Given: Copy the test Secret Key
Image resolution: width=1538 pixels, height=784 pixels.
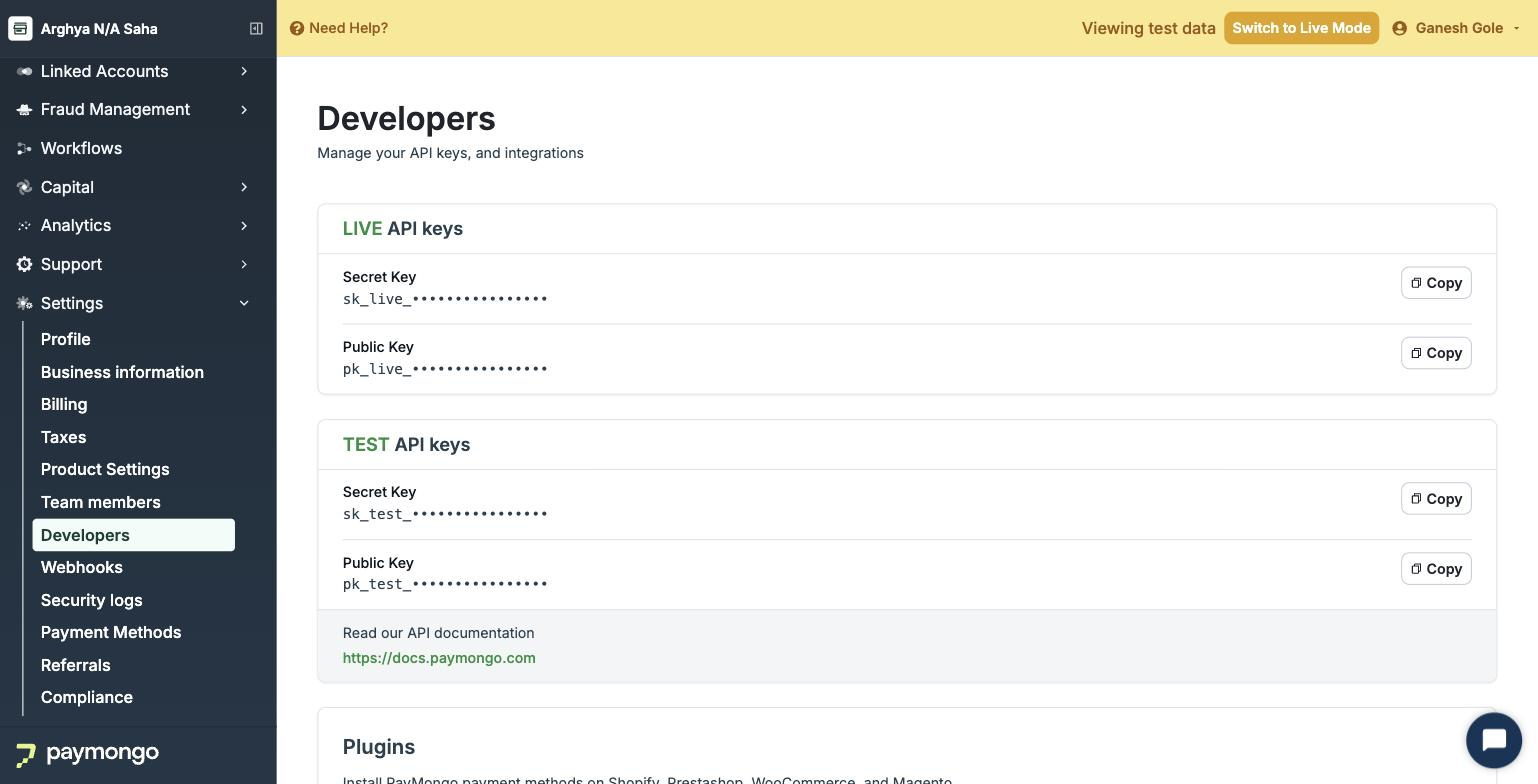Looking at the screenshot, I should (1436, 499).
